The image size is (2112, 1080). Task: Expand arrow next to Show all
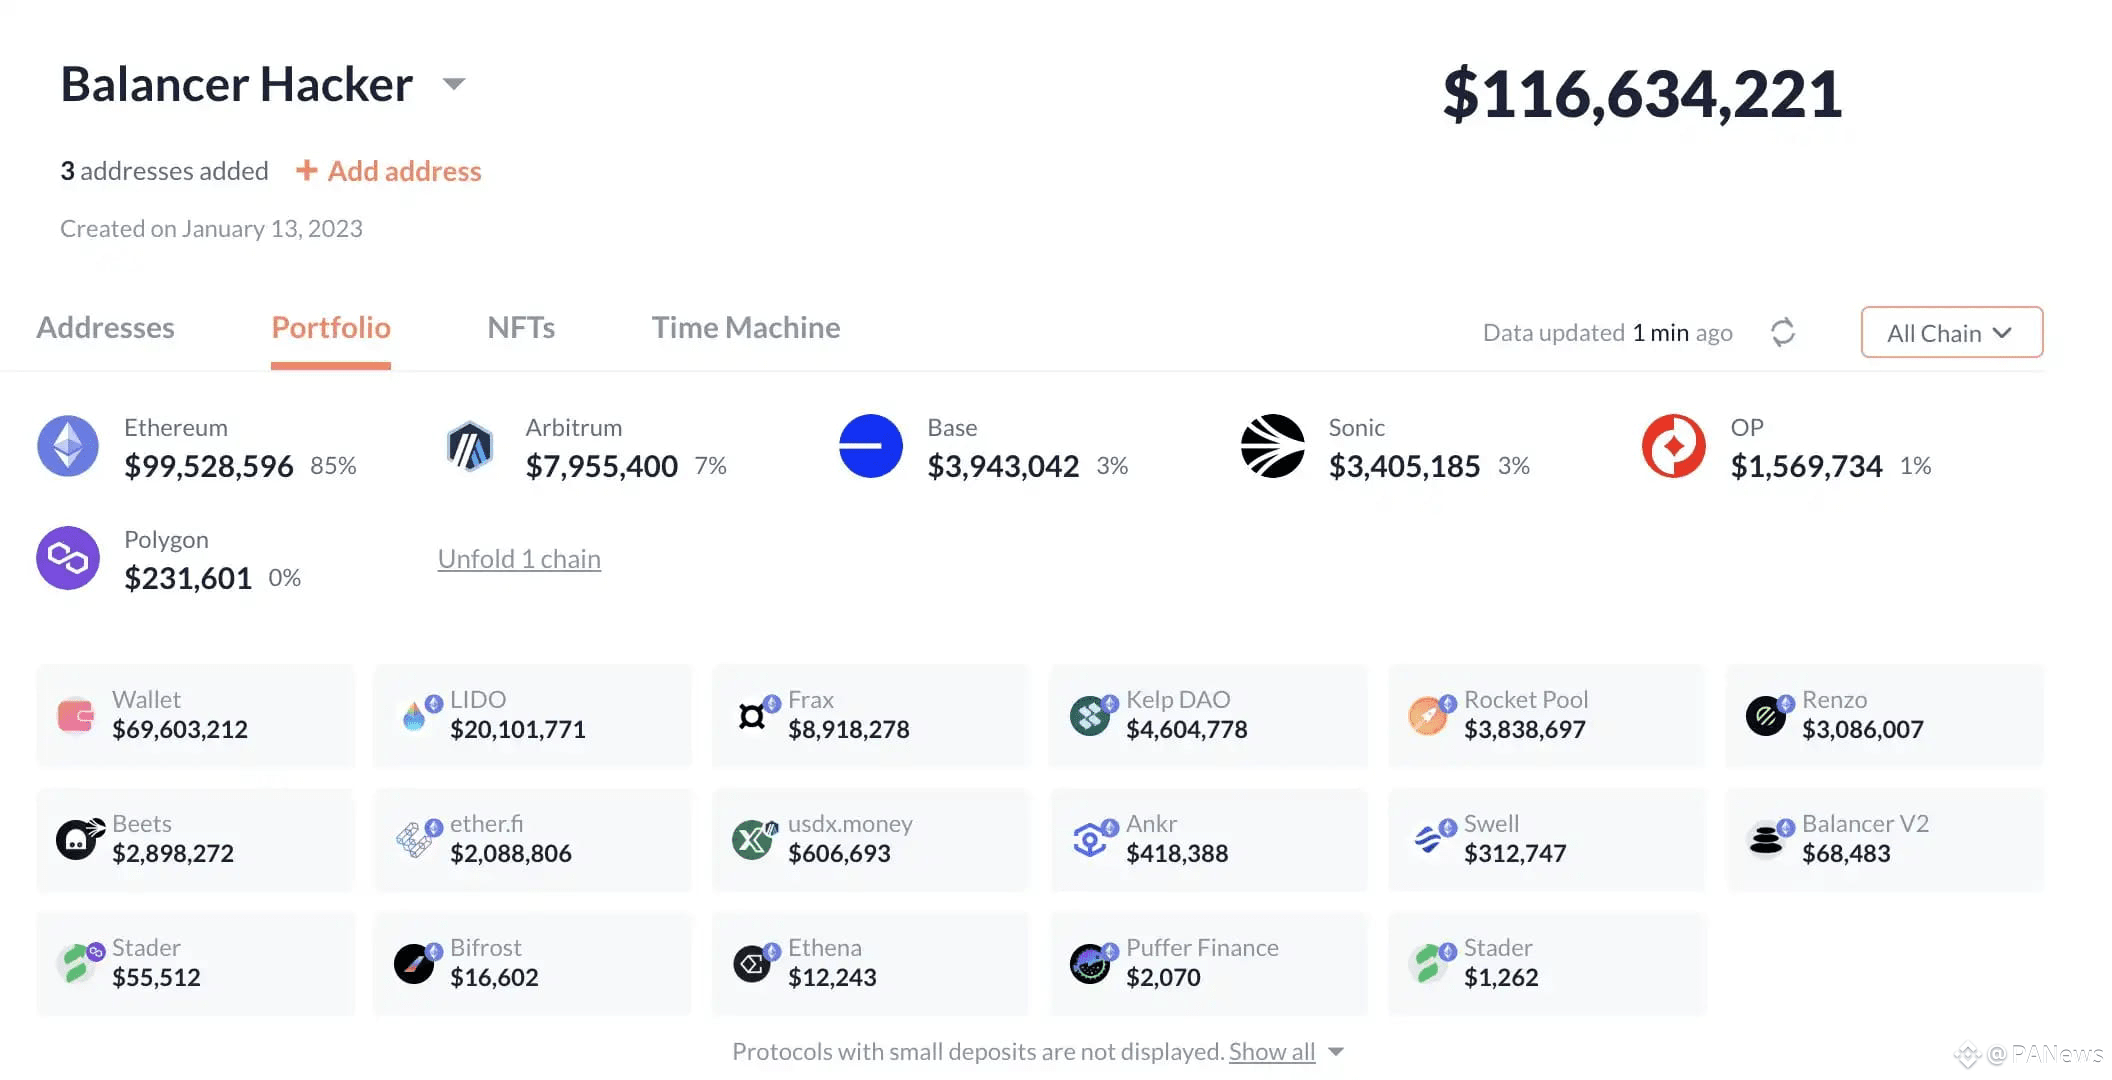(x=1336, y=1052)
